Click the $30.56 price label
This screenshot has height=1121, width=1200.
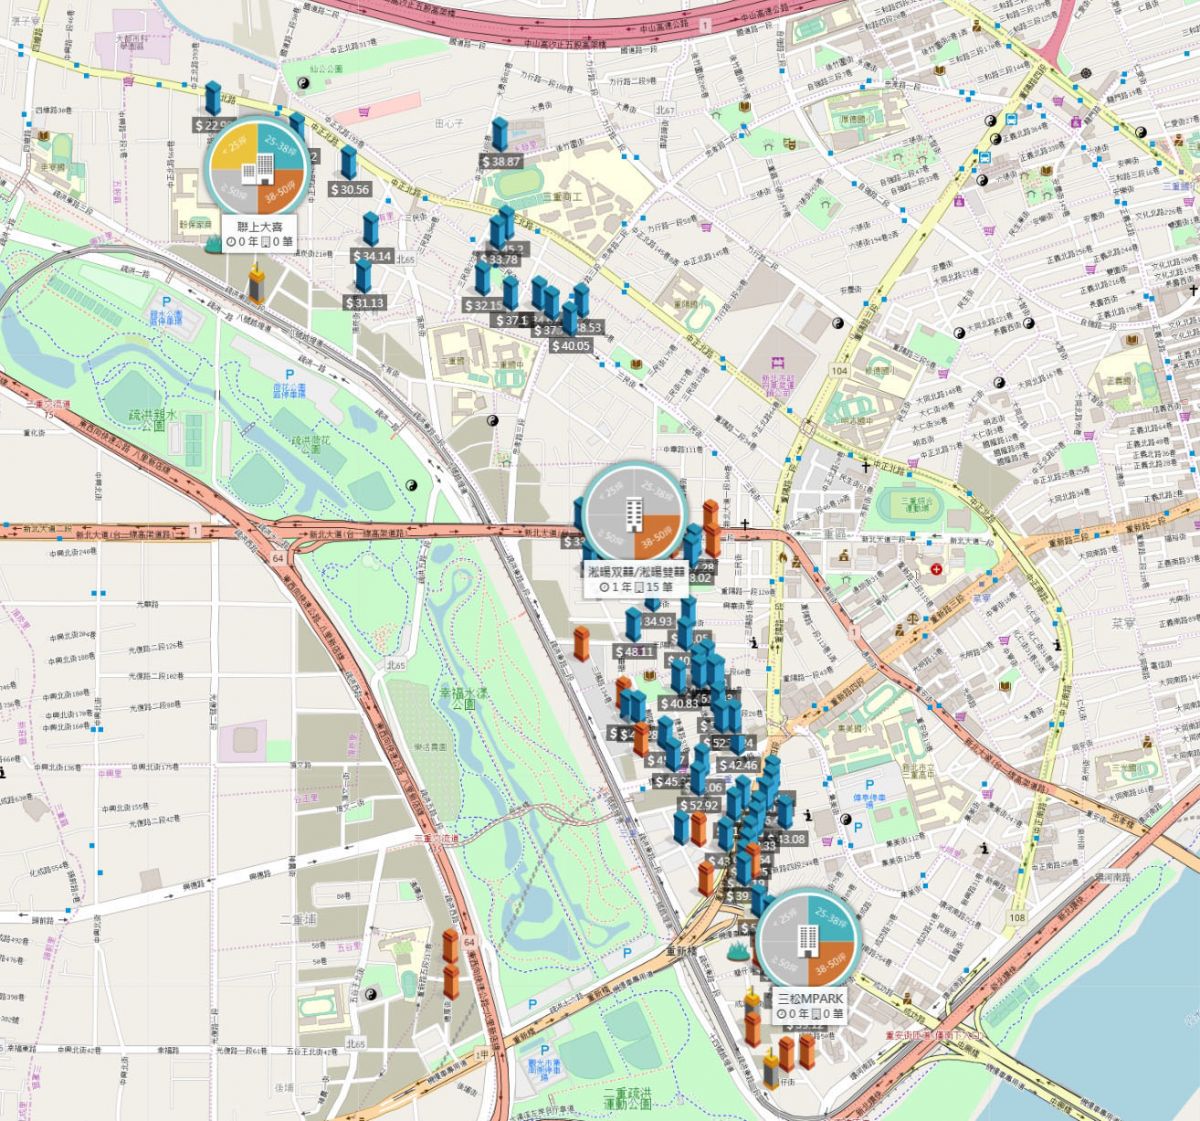point(351,189)
